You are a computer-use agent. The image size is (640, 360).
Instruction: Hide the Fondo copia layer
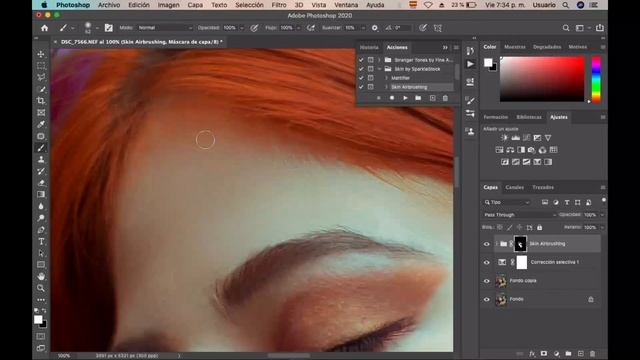[x=487, y=281]
